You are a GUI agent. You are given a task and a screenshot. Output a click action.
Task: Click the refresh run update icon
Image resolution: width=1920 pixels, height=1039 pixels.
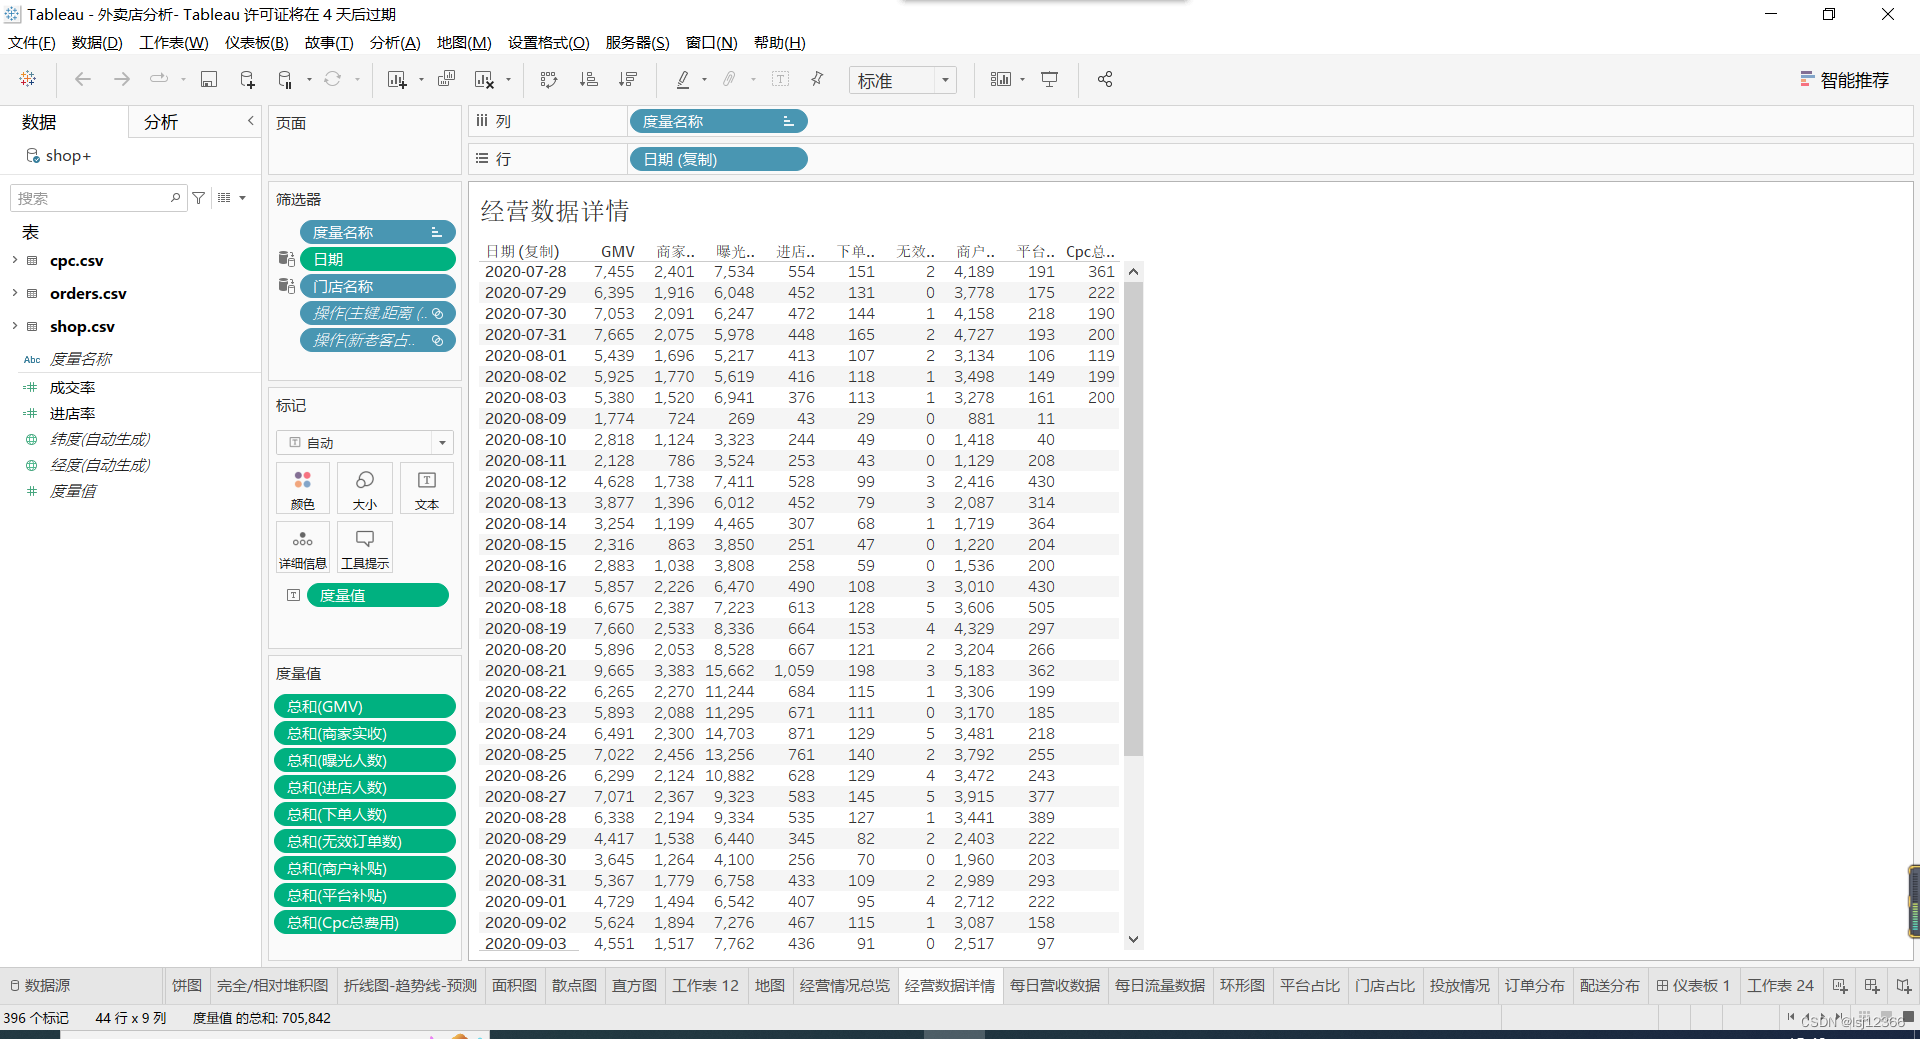[x=332, y=79]
